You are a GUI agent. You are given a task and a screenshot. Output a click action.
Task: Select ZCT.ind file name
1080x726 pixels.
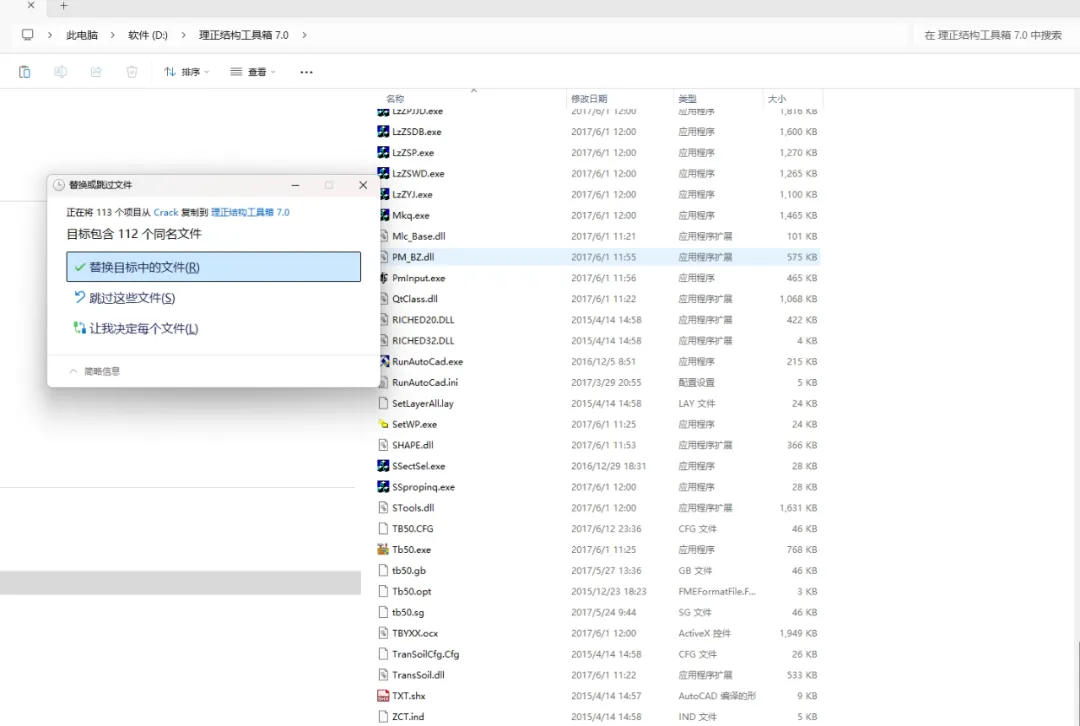[408, 716]
